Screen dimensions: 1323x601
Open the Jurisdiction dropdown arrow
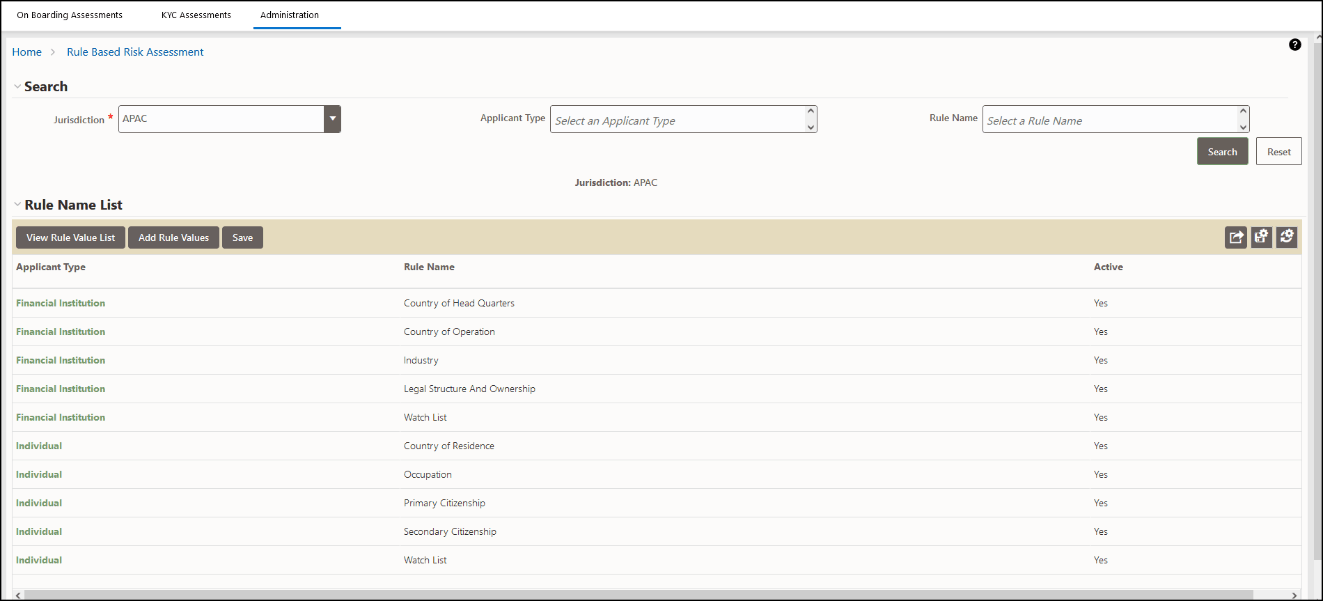point(333,119)
